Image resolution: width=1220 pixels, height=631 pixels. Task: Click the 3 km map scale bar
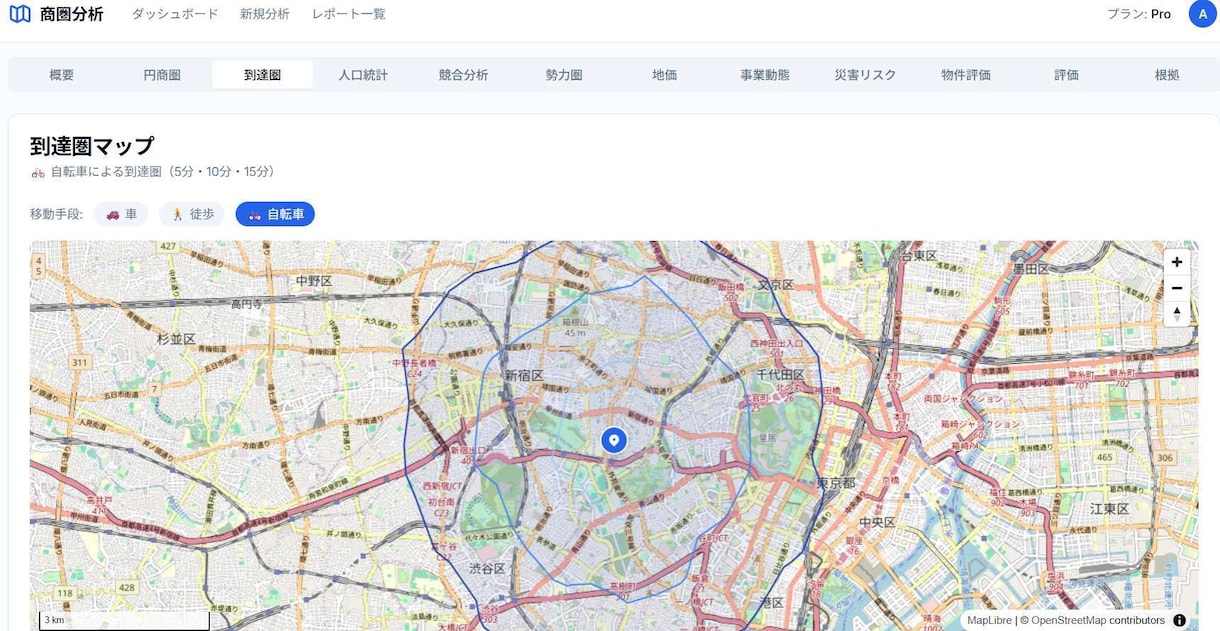tap(124, 621)
